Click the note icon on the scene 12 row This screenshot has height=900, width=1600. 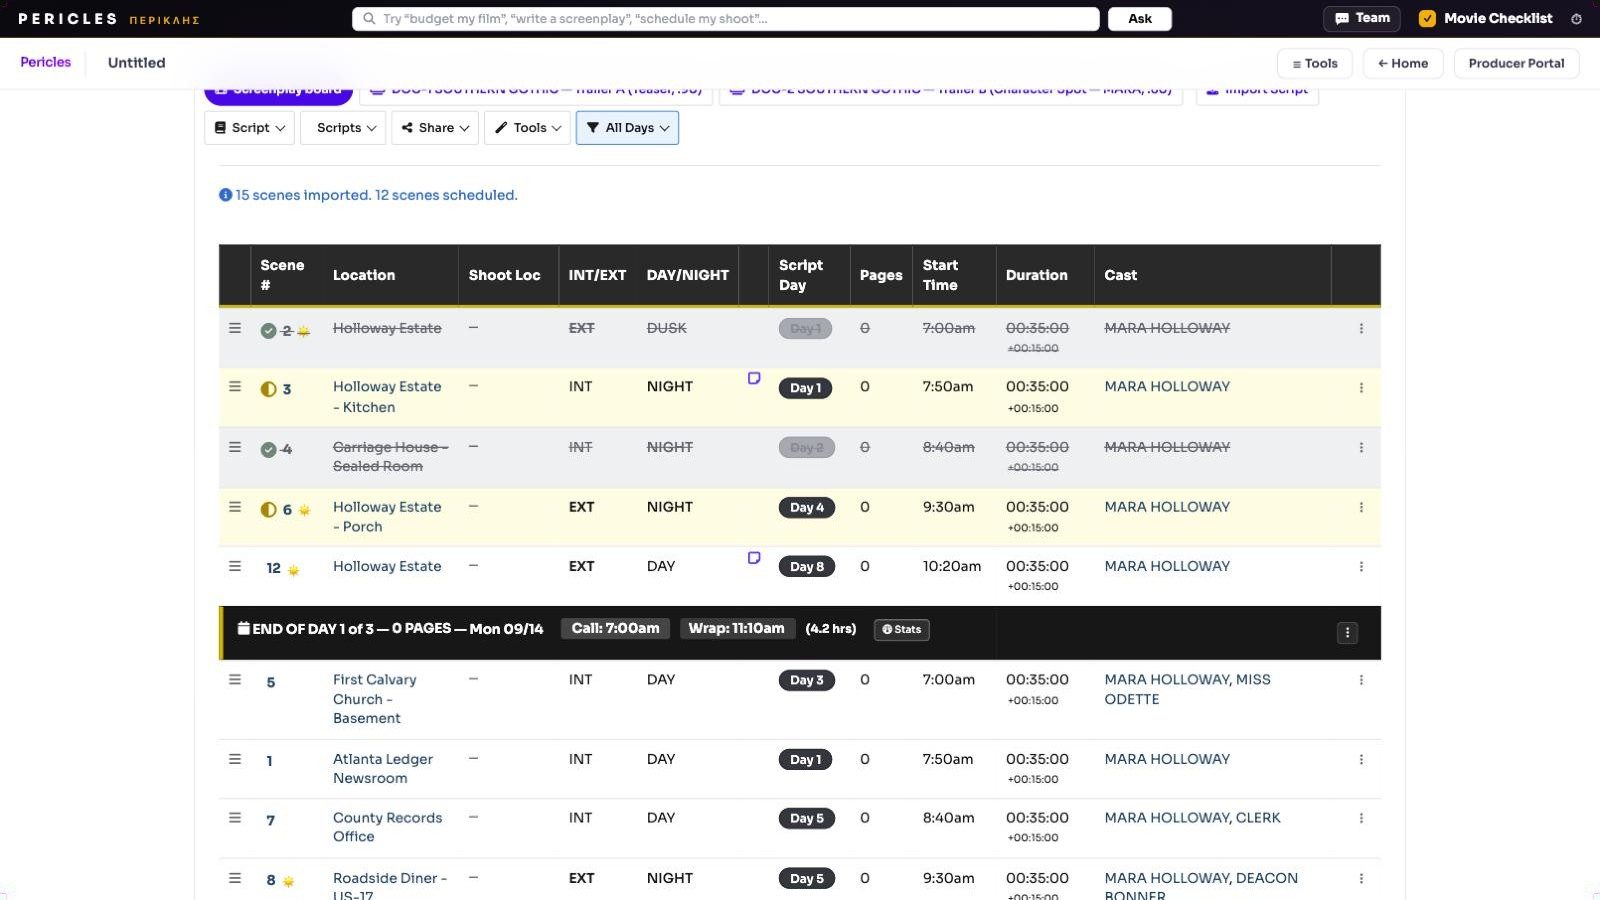[x=754, y=558]
